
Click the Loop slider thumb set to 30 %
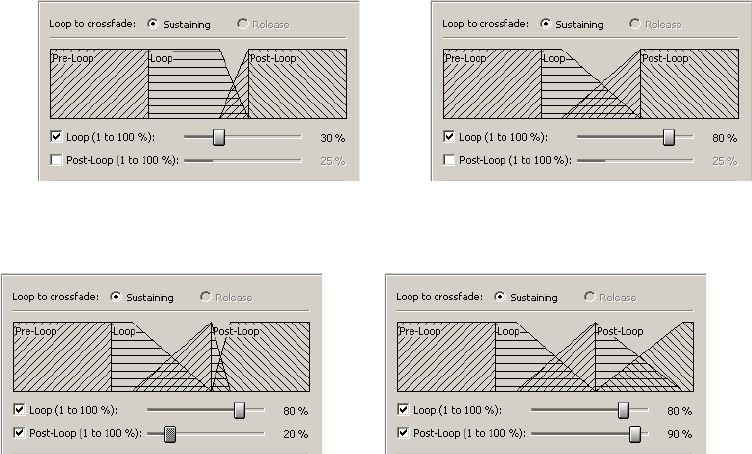(x=219, y=137)
